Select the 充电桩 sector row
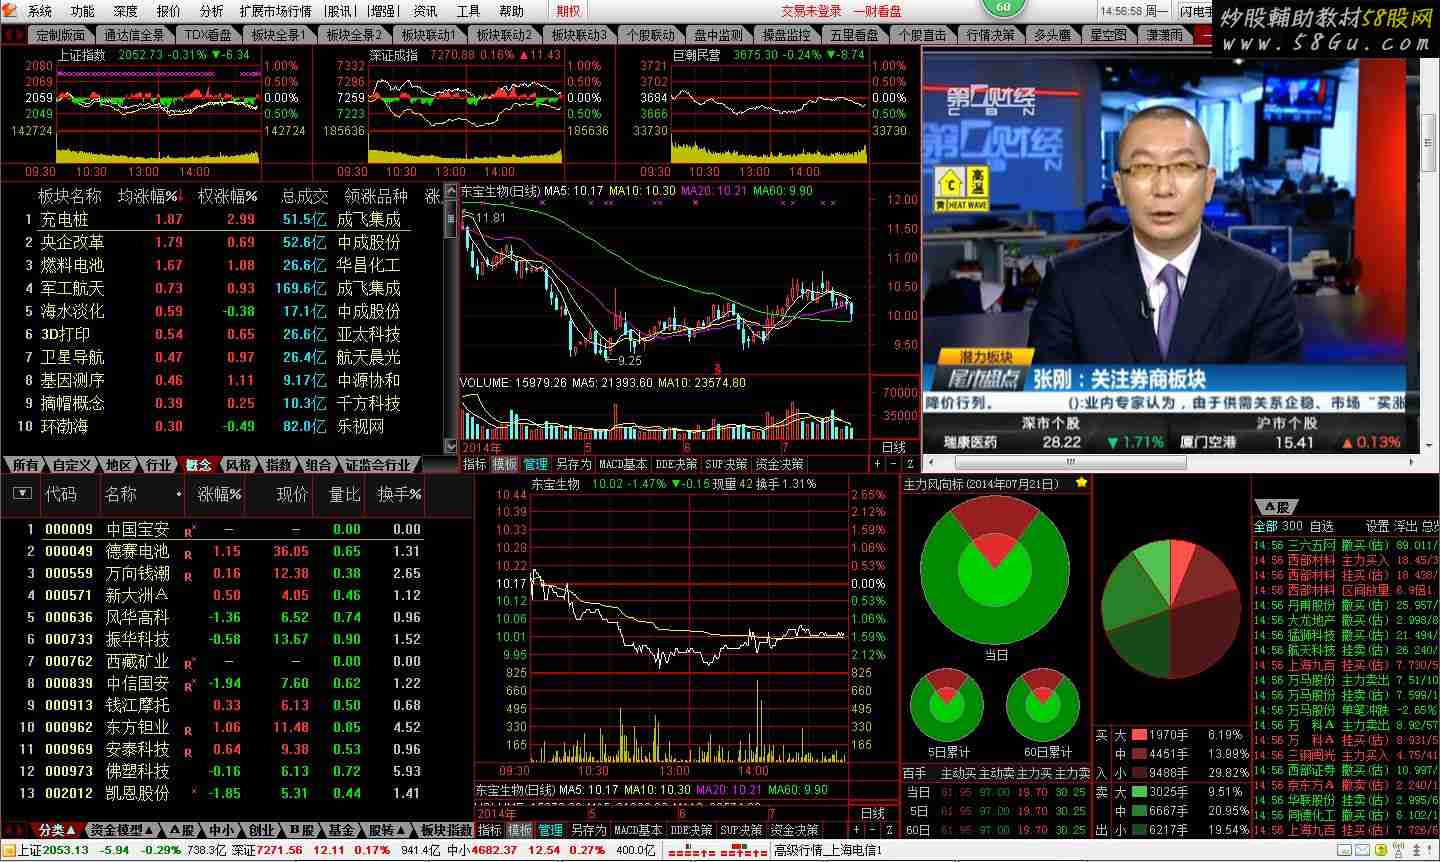This screenshot has width=1440, height=862. click(x=220, y=219)
